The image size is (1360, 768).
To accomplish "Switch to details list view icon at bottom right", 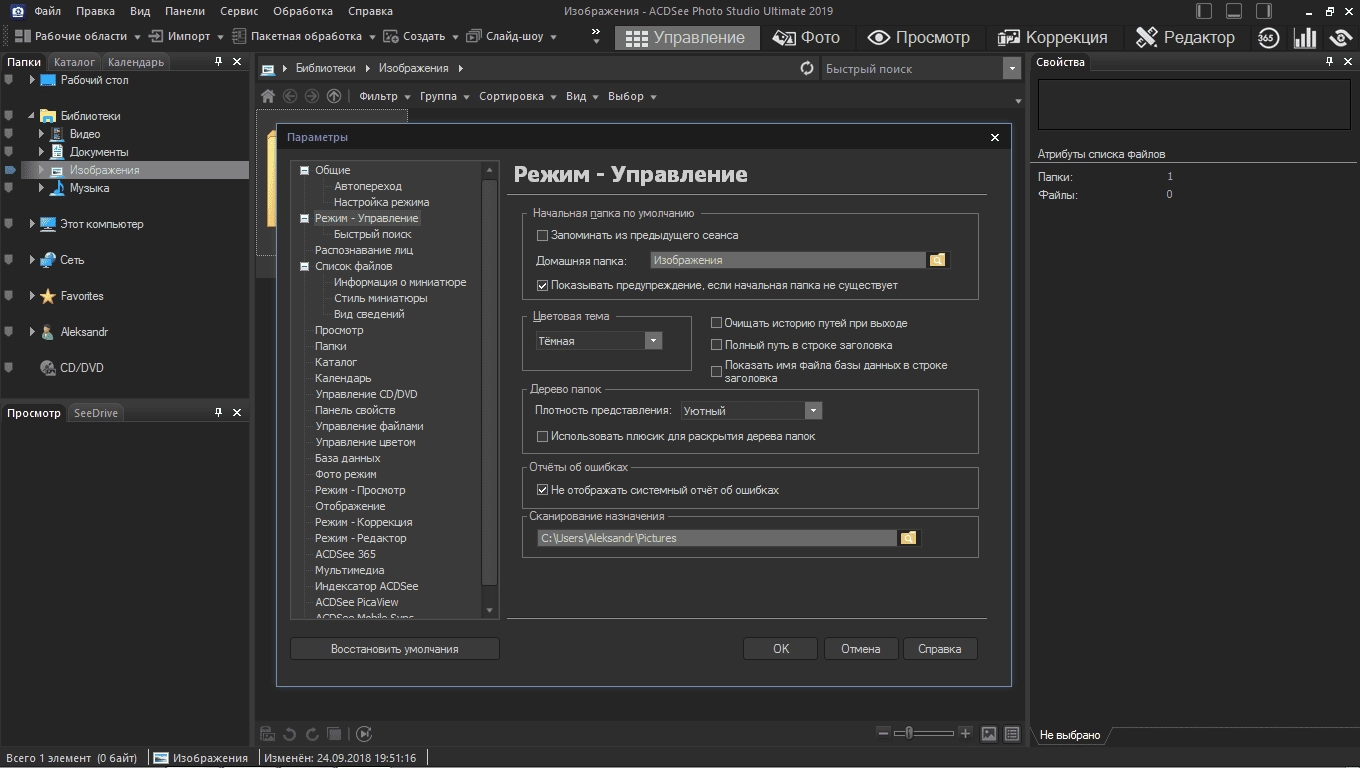I will (x=1012, y=734).
